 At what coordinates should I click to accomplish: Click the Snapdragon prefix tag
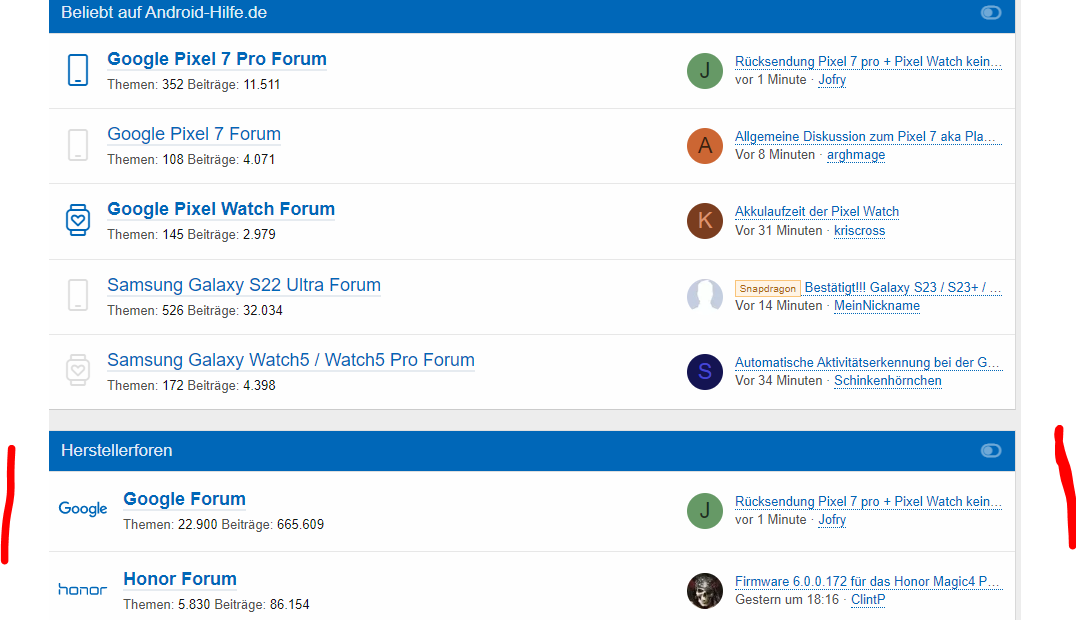[x=767, y=288]
